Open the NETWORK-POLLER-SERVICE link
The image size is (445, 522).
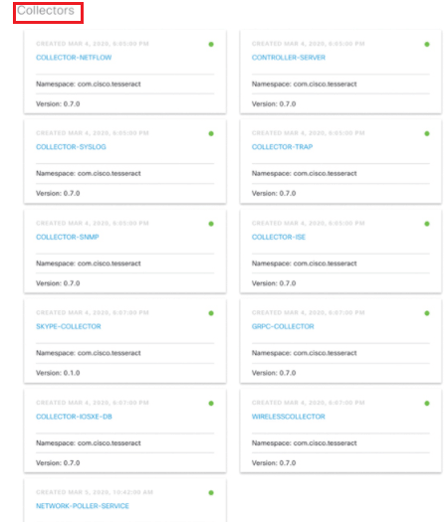tap(82, 506)
